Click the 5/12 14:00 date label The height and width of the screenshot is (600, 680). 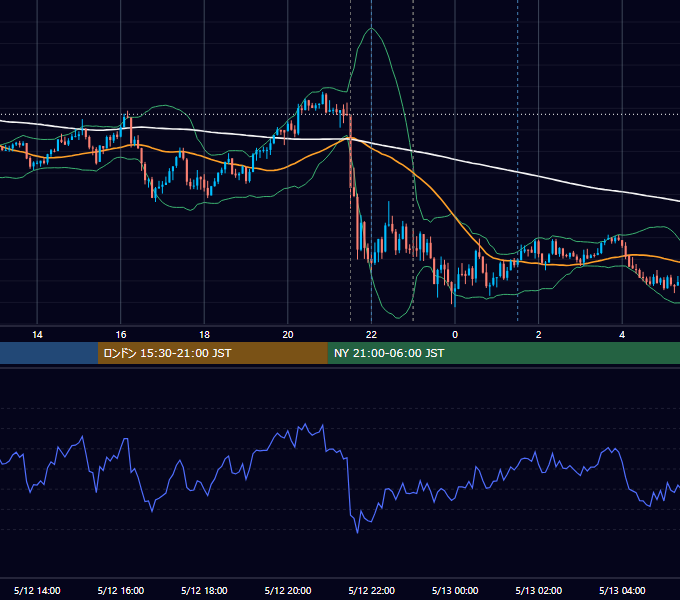pos(37,590)
